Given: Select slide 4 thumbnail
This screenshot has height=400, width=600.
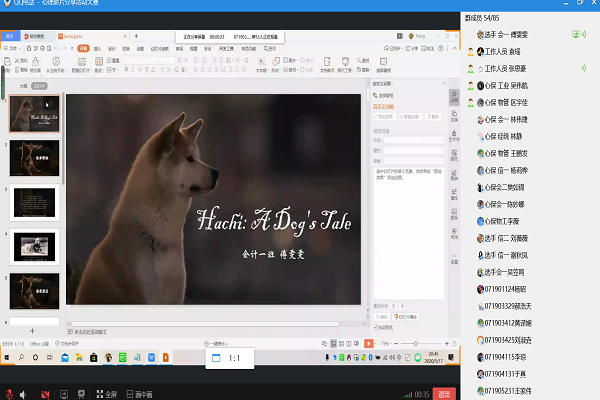Looking at the screenshot, I should [x=34, y=247].
